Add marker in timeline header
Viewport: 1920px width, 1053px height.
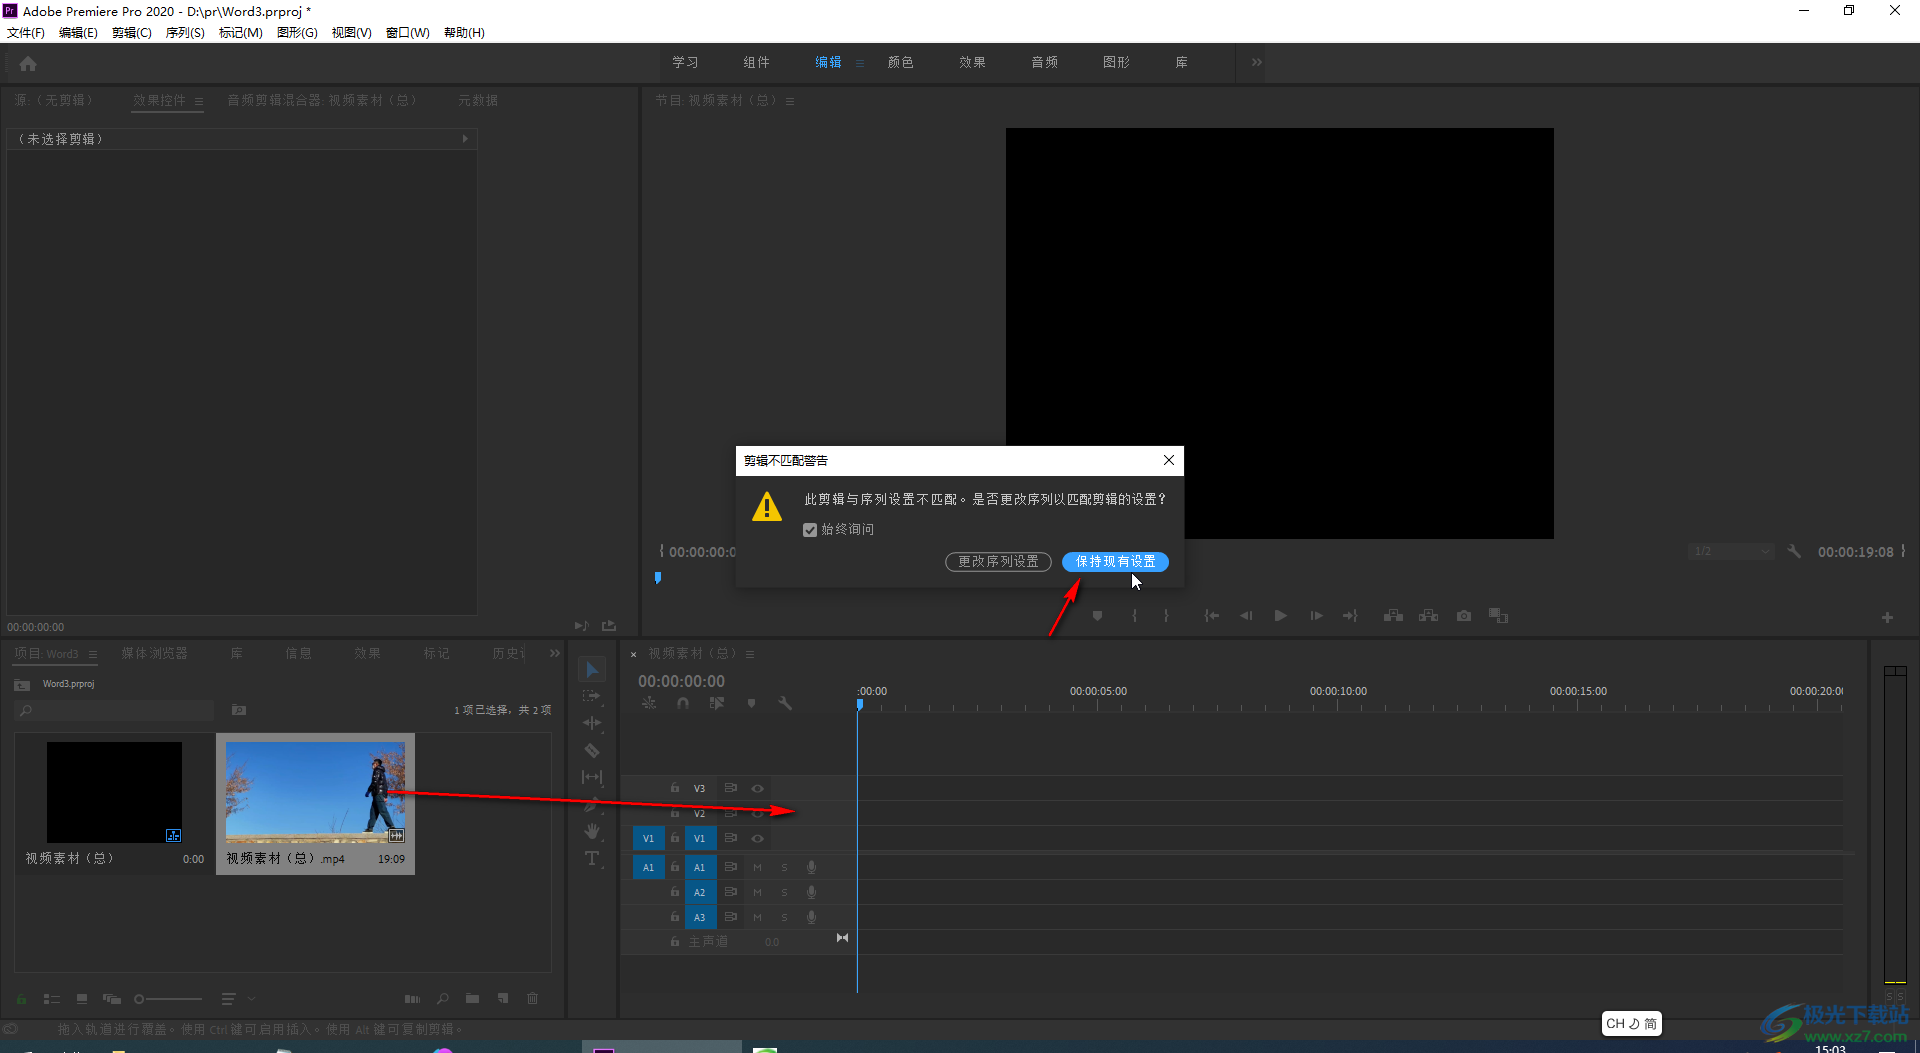[x=751, y=703]
